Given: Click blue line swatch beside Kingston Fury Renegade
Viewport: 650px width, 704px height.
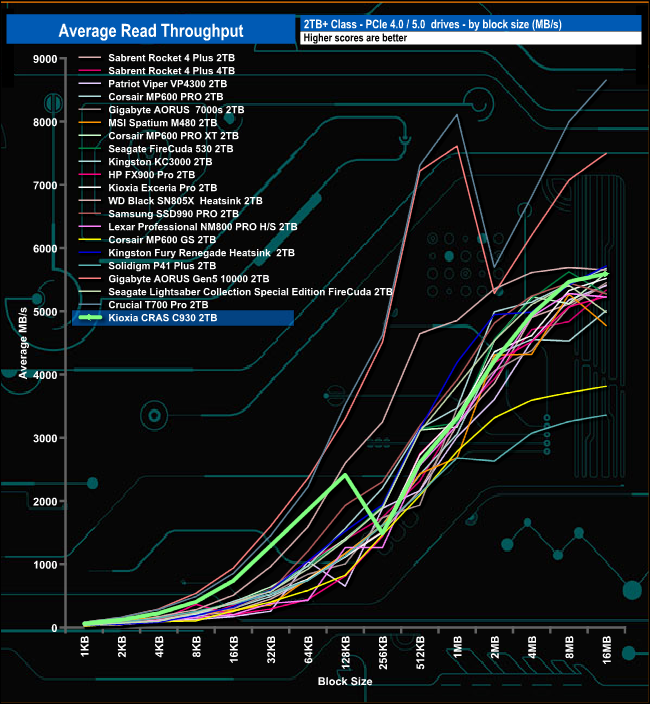Looking at the screenshot, I should click(89, 253).
